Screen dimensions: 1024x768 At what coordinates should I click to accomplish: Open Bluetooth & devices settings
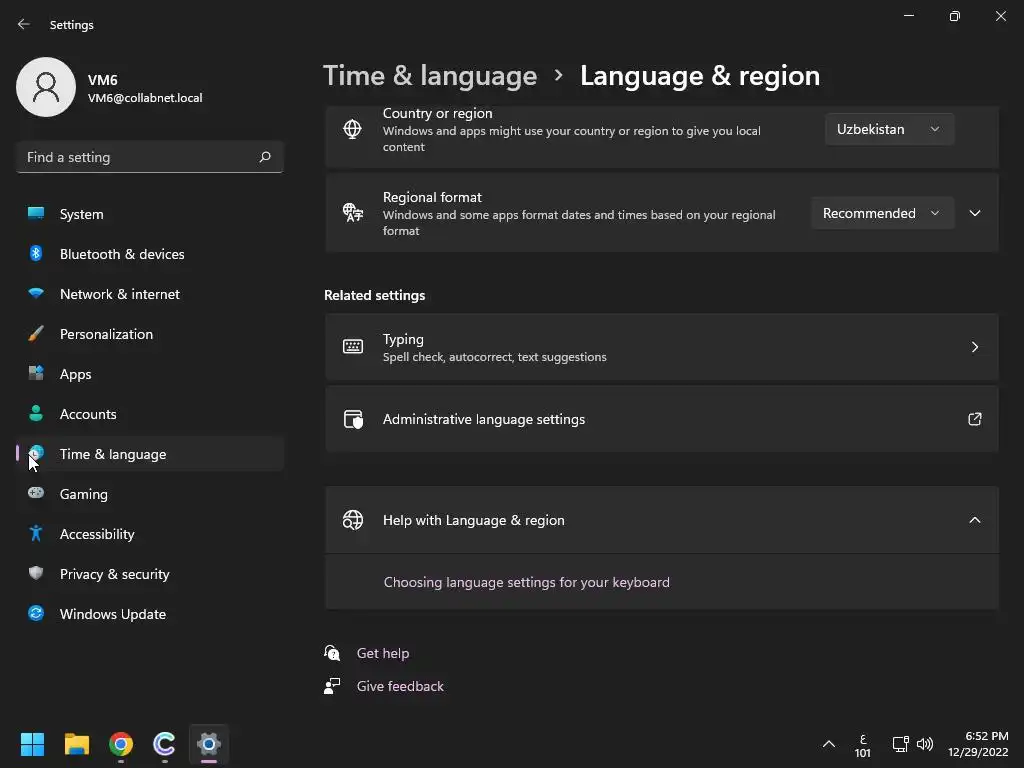[x=150, y=254]
